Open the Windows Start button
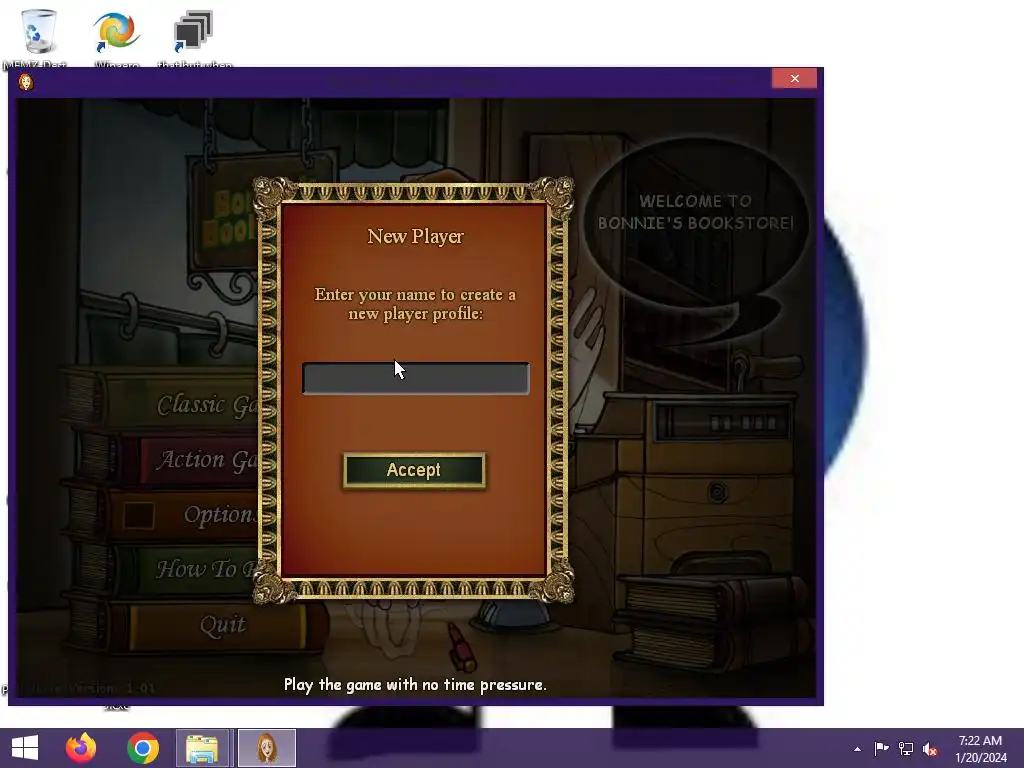Image resolution: width=1024 pixels, height=768 pixels. coord(25,748)
